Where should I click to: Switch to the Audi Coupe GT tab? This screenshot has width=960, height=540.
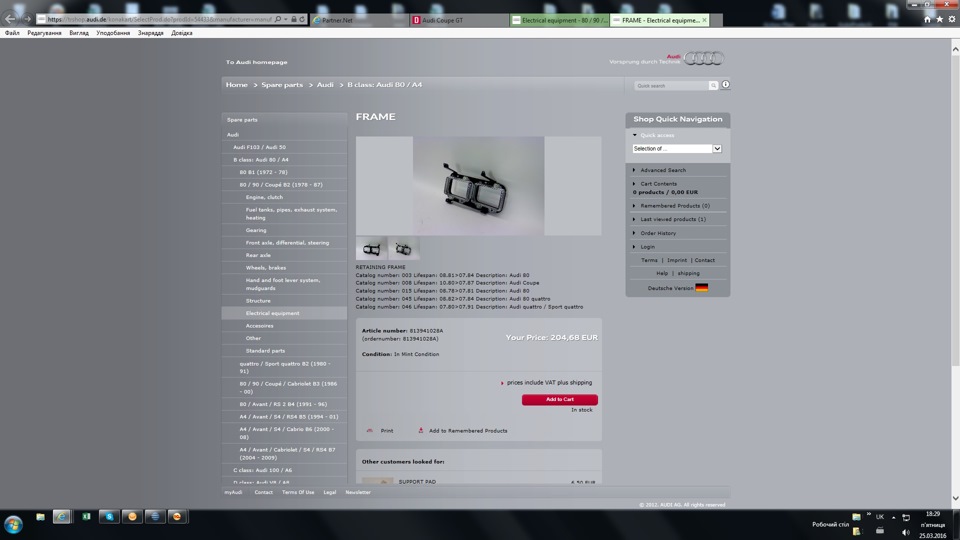tap(459, 20)
